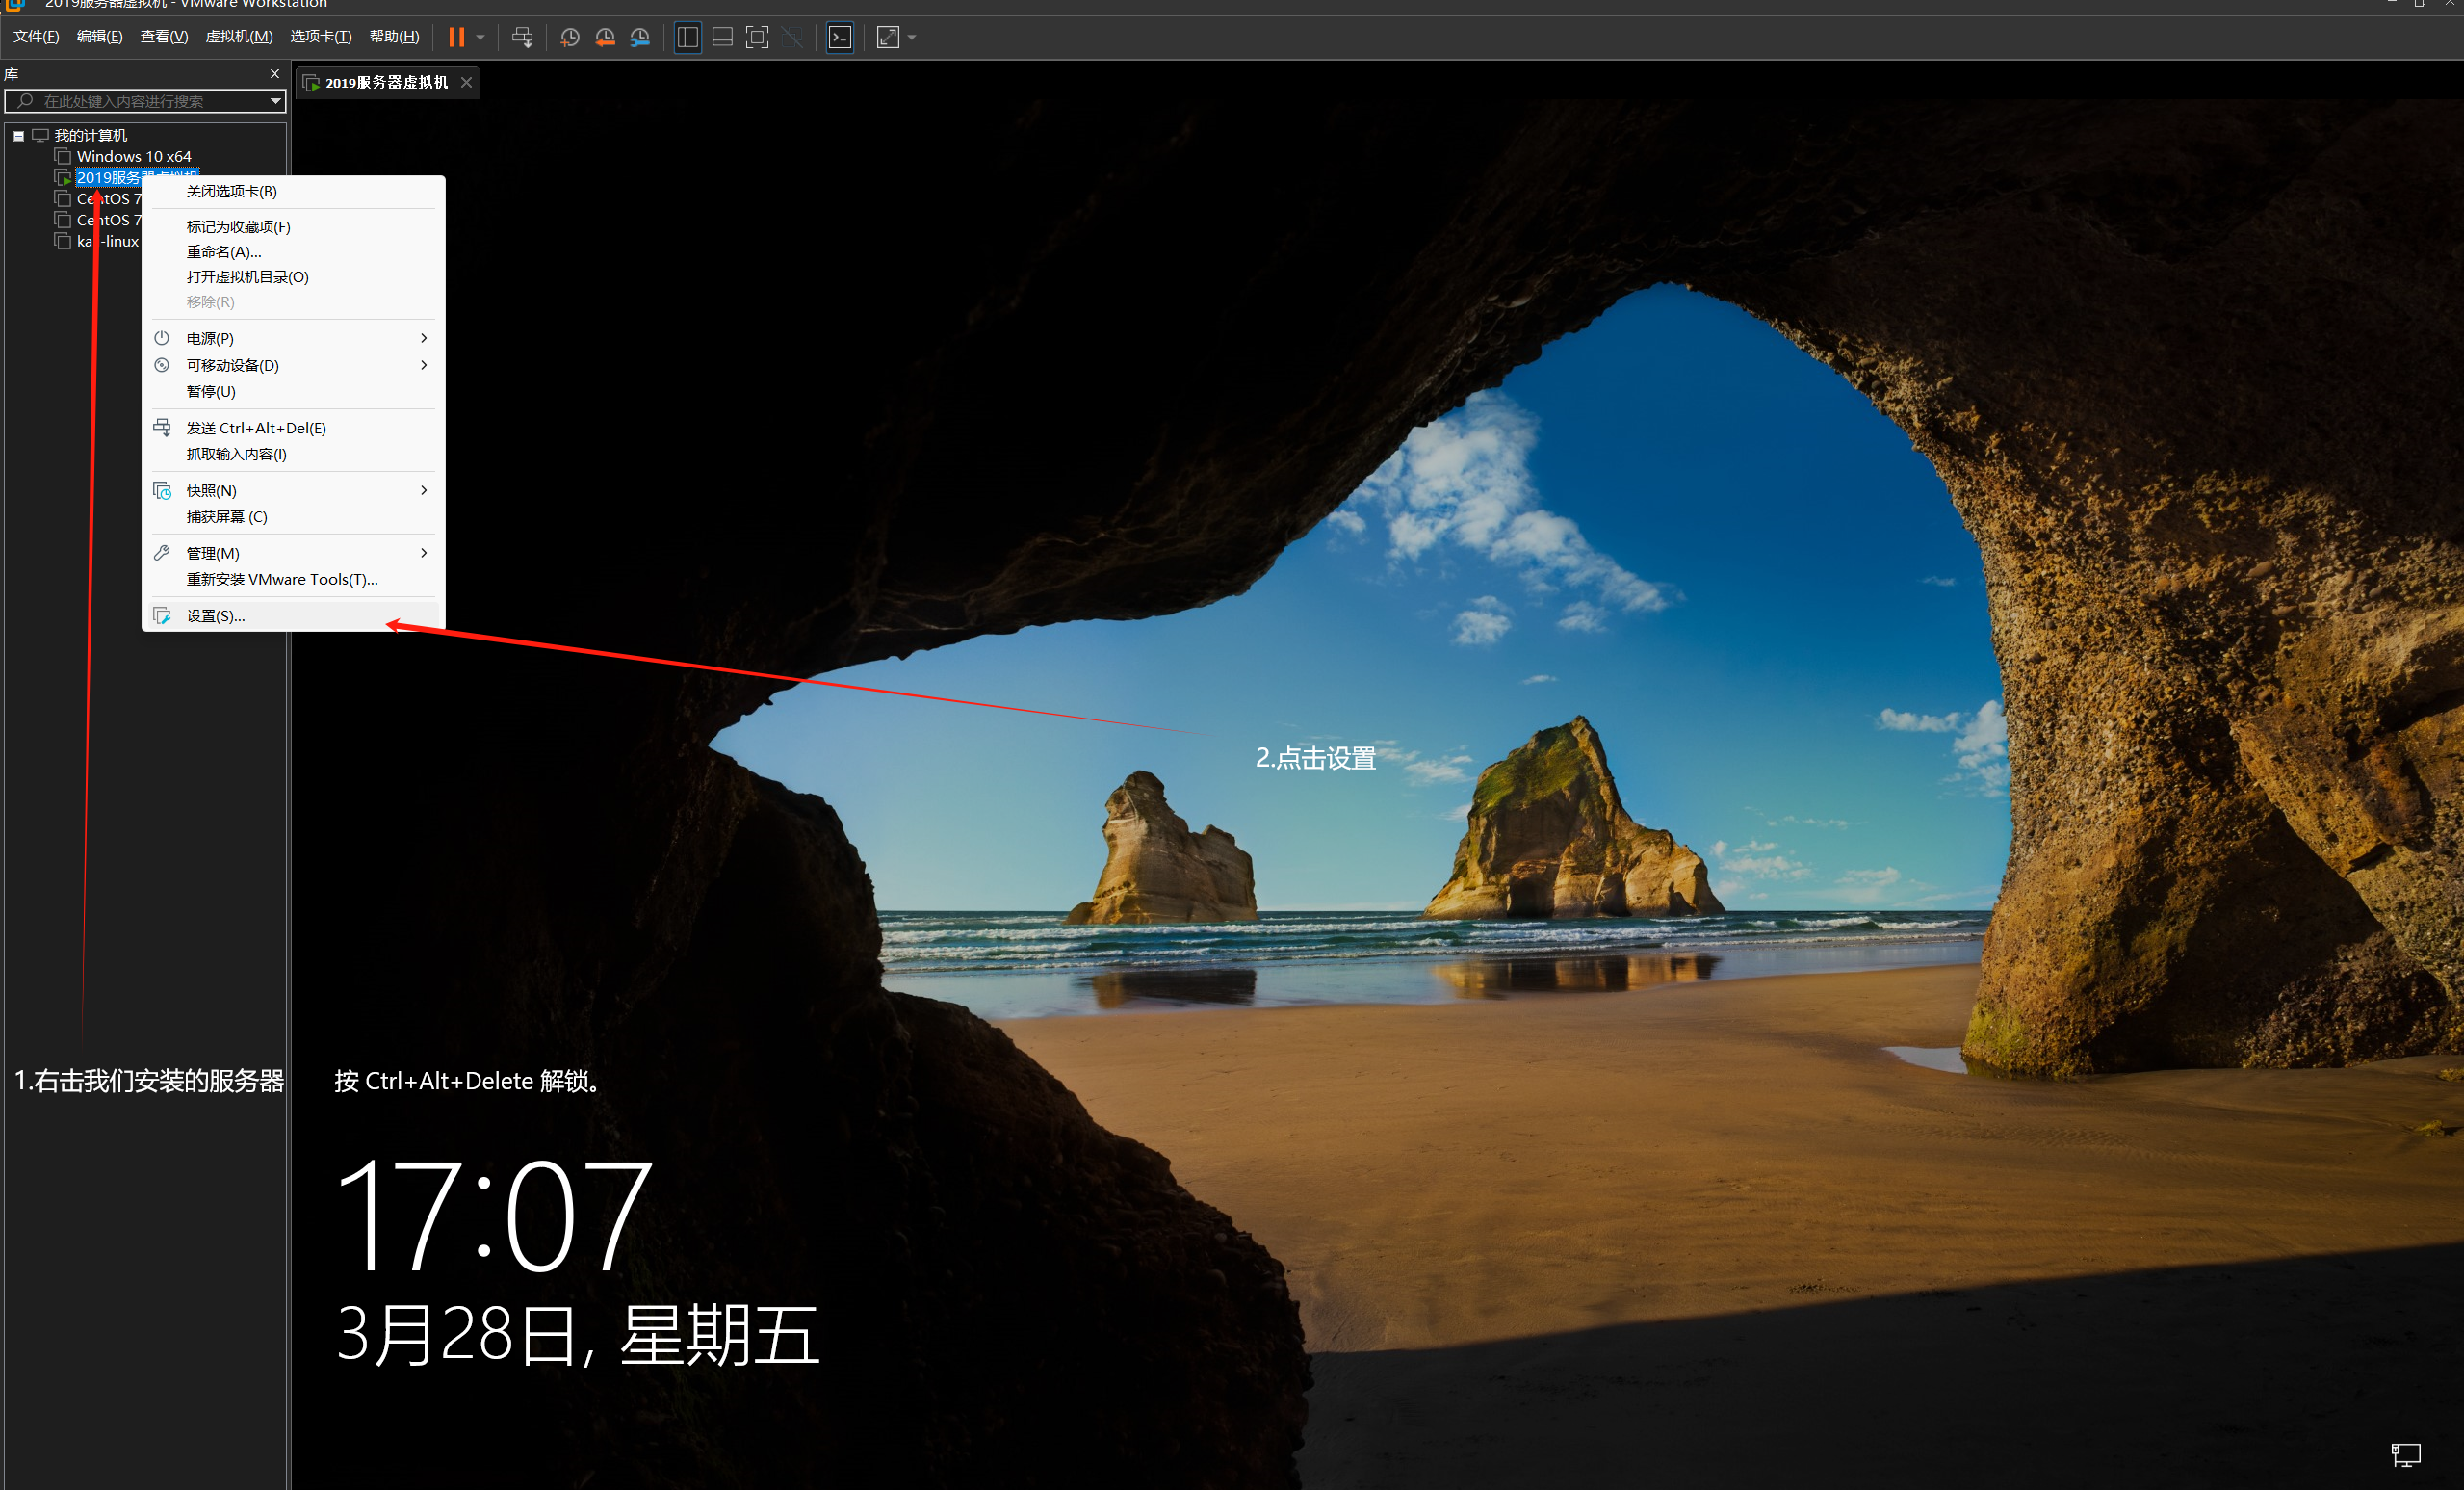Open the library search filter dropdown arrow

tap(275, 101)
